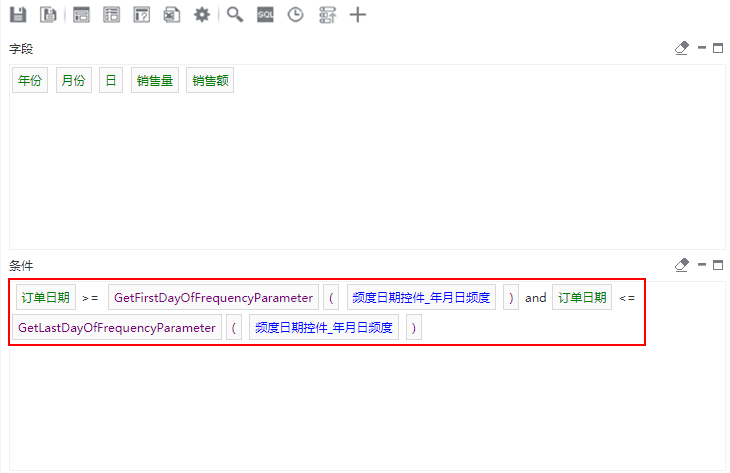Select the 月份 field chip

pos(74,81)
